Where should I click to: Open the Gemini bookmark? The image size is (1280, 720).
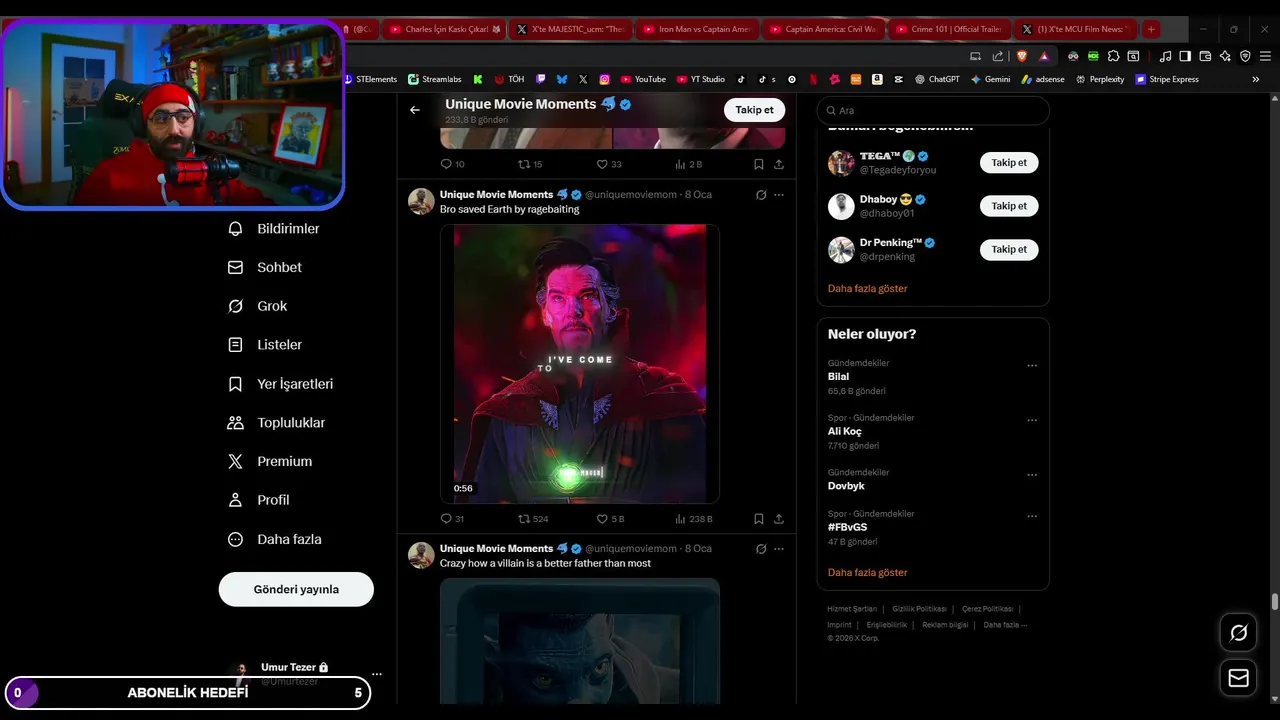(x=990, y=79)
